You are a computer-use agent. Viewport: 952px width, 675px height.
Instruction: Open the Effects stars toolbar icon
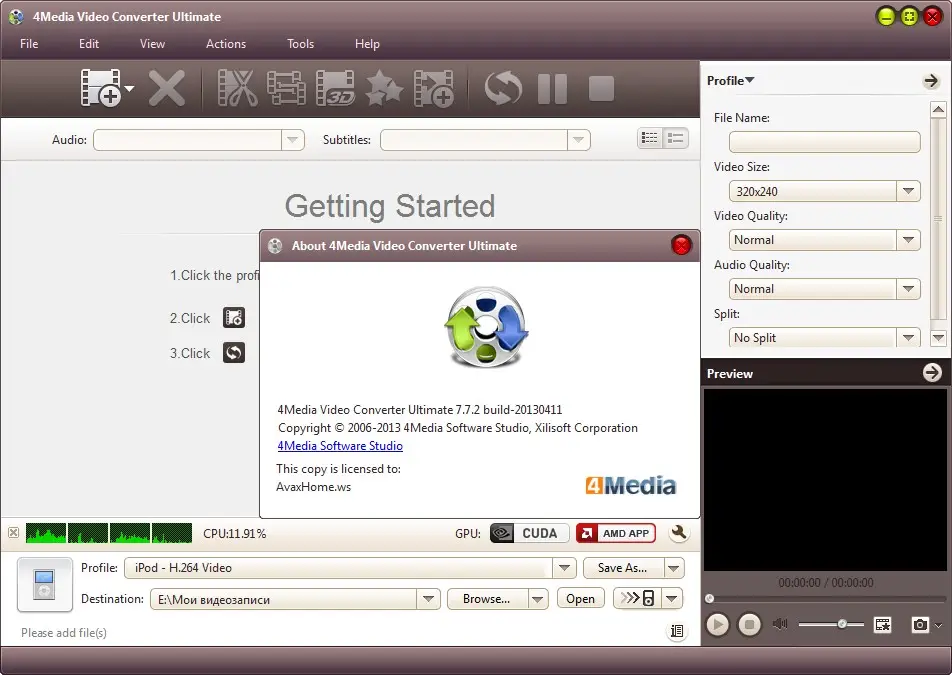(384, 89)
